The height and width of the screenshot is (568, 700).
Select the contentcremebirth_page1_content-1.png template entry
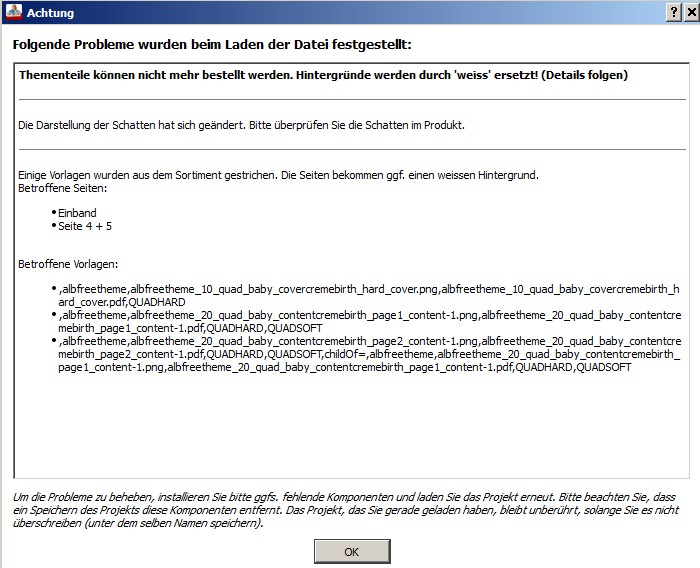point(370,321)
